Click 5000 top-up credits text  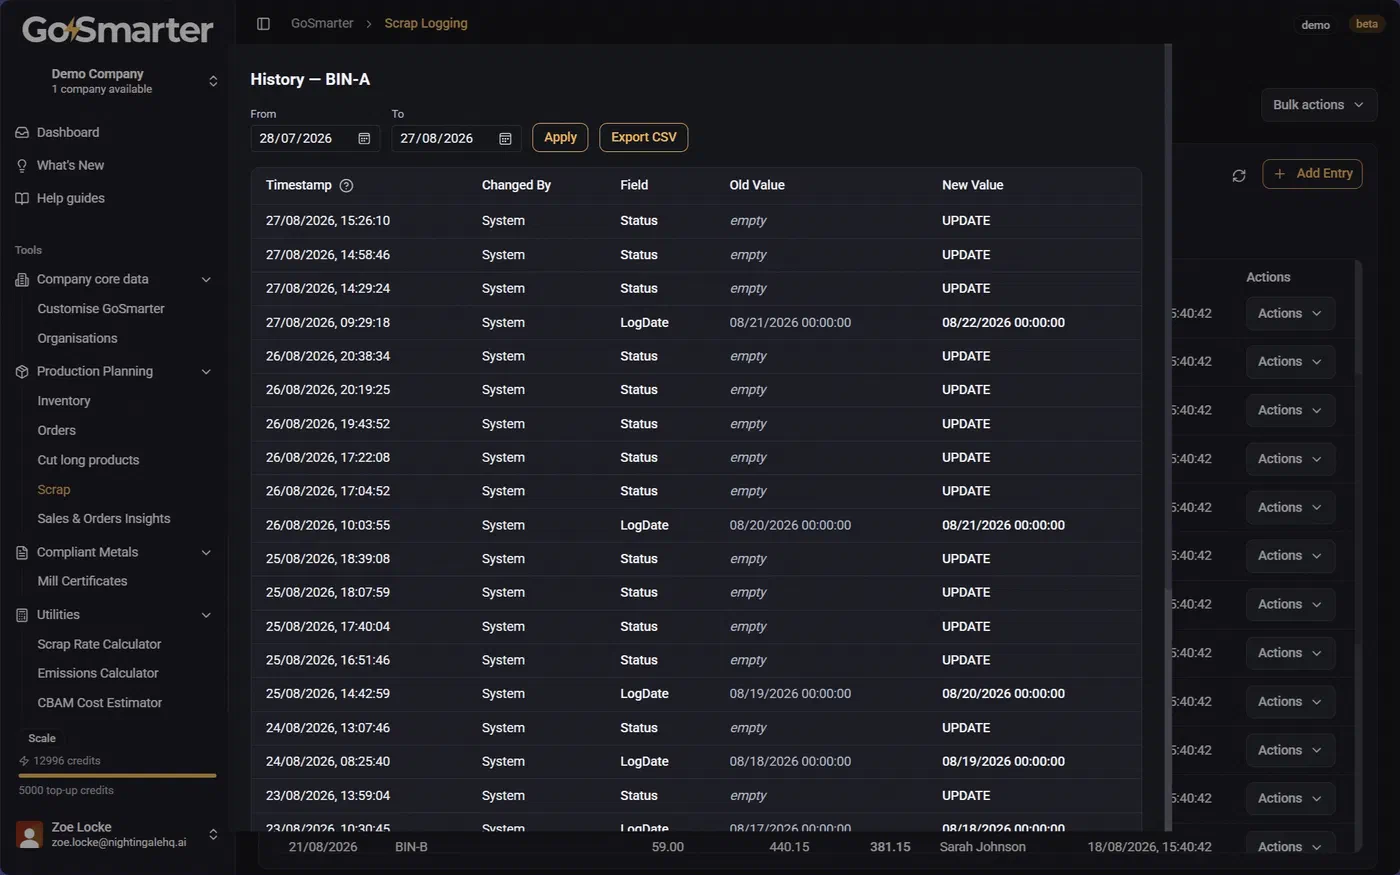(x=66, y=790)
